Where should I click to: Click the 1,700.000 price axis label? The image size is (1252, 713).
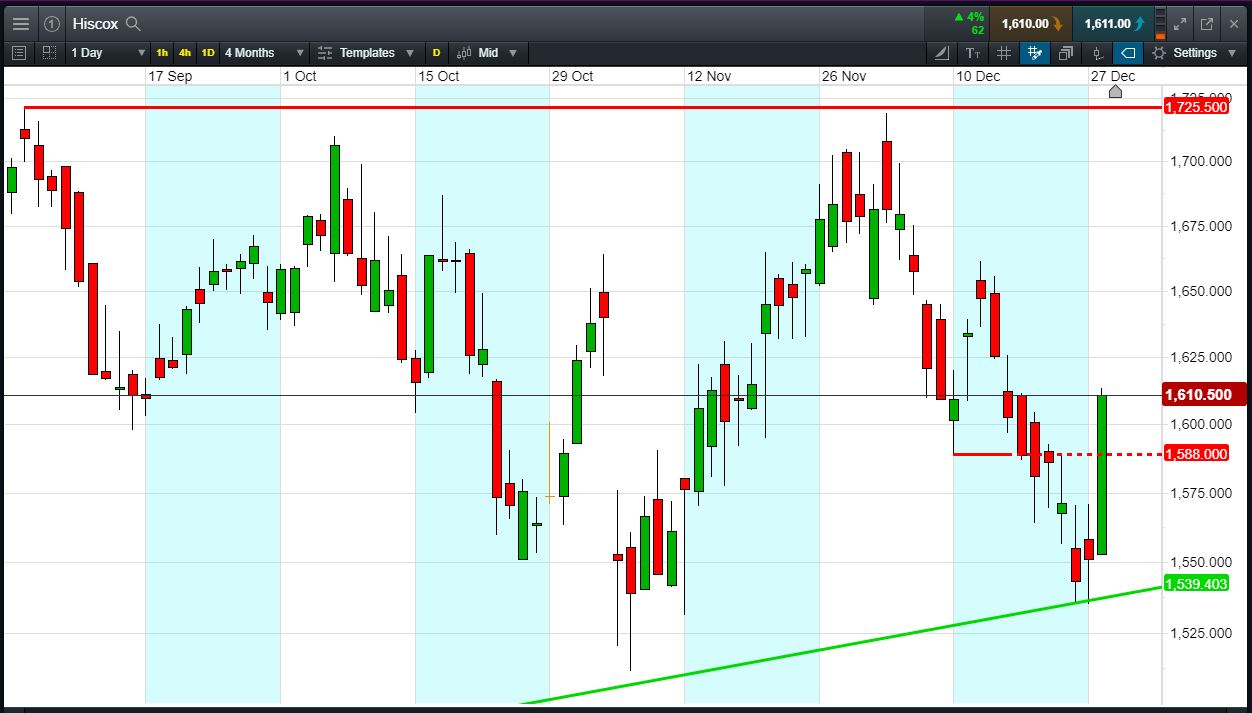1201,160
